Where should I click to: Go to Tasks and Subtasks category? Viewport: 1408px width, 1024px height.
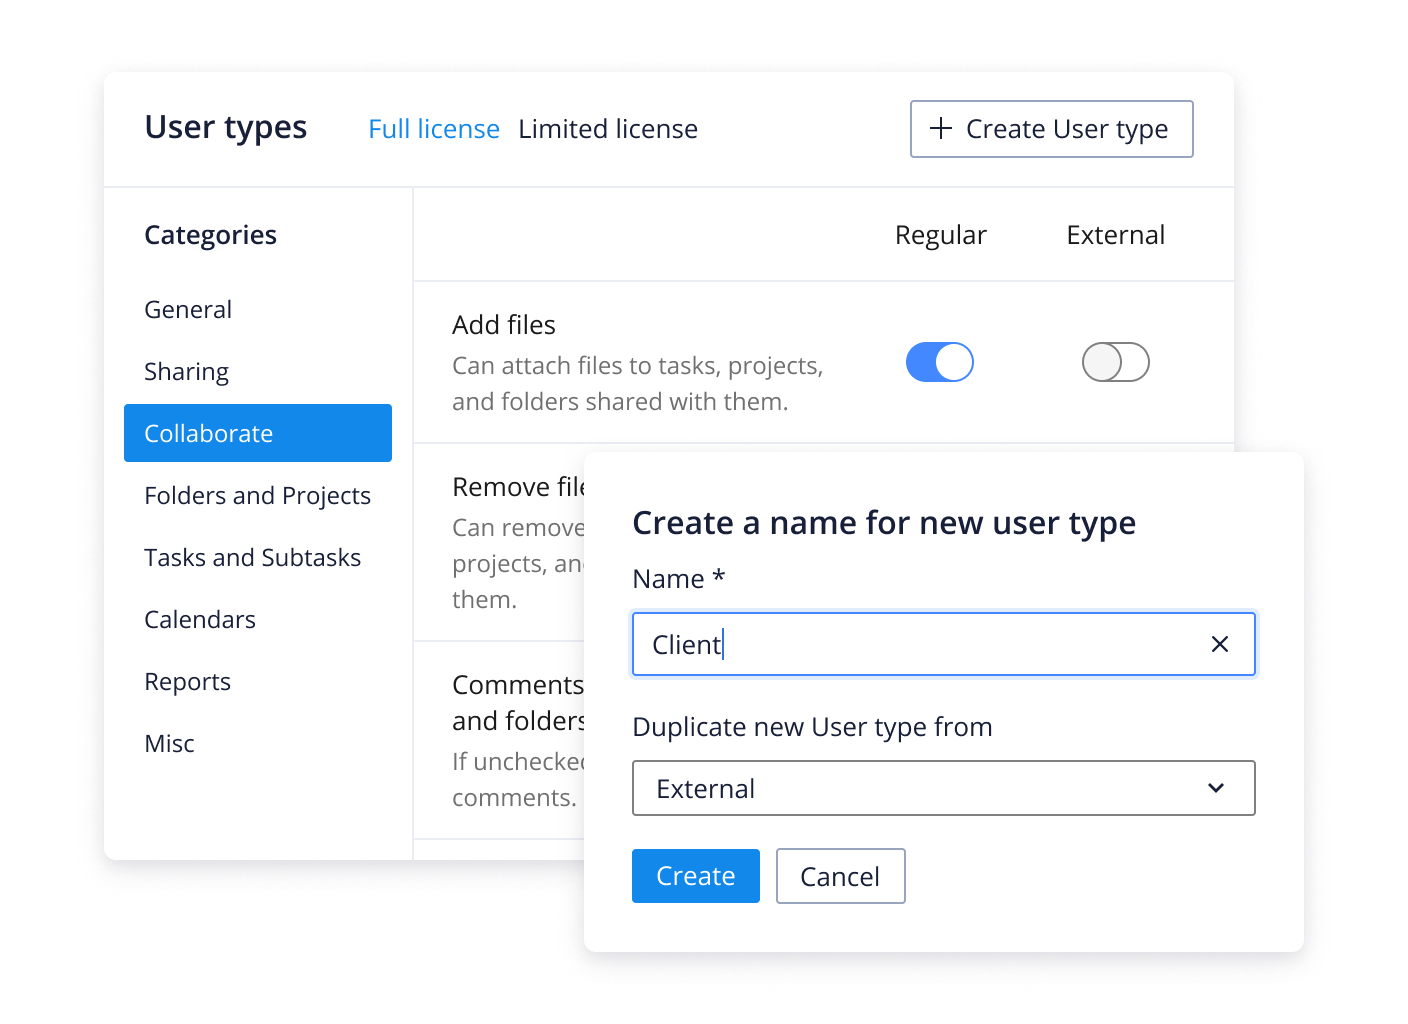[x=252, y=558]
